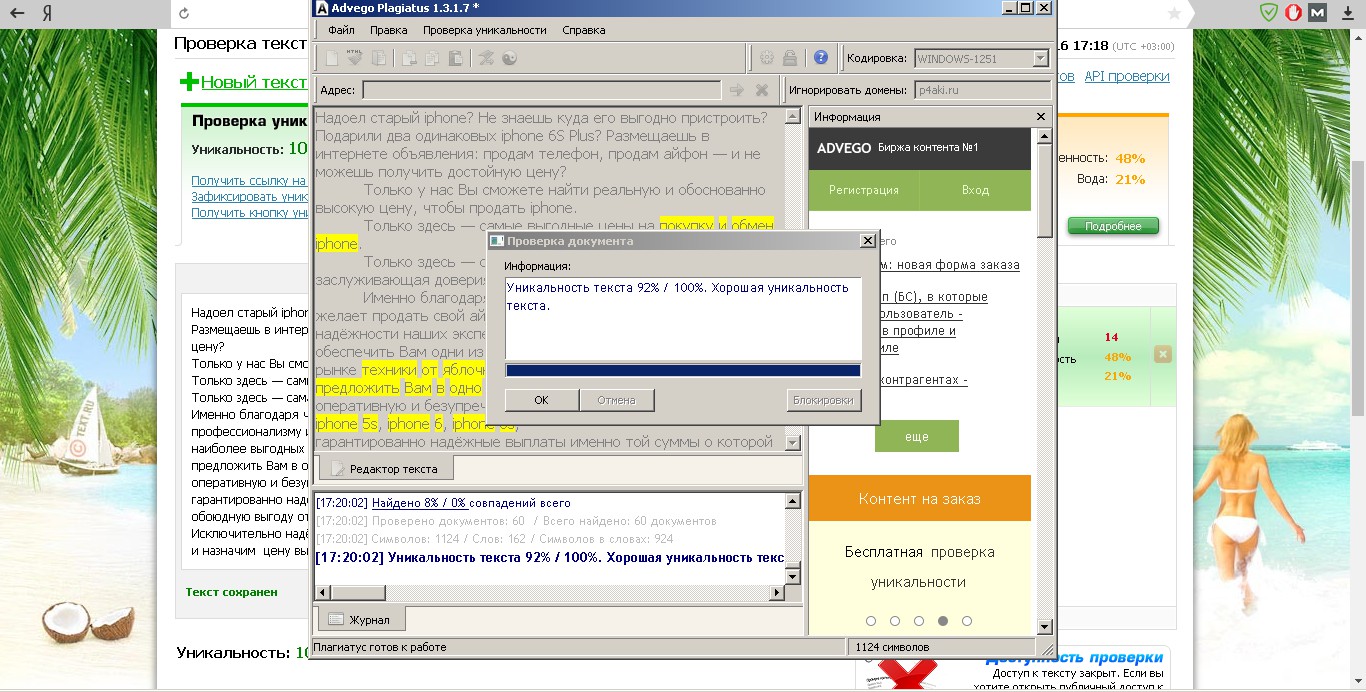Click the Регистрация button in Advego panel
1366x692 pixels.
864,190
